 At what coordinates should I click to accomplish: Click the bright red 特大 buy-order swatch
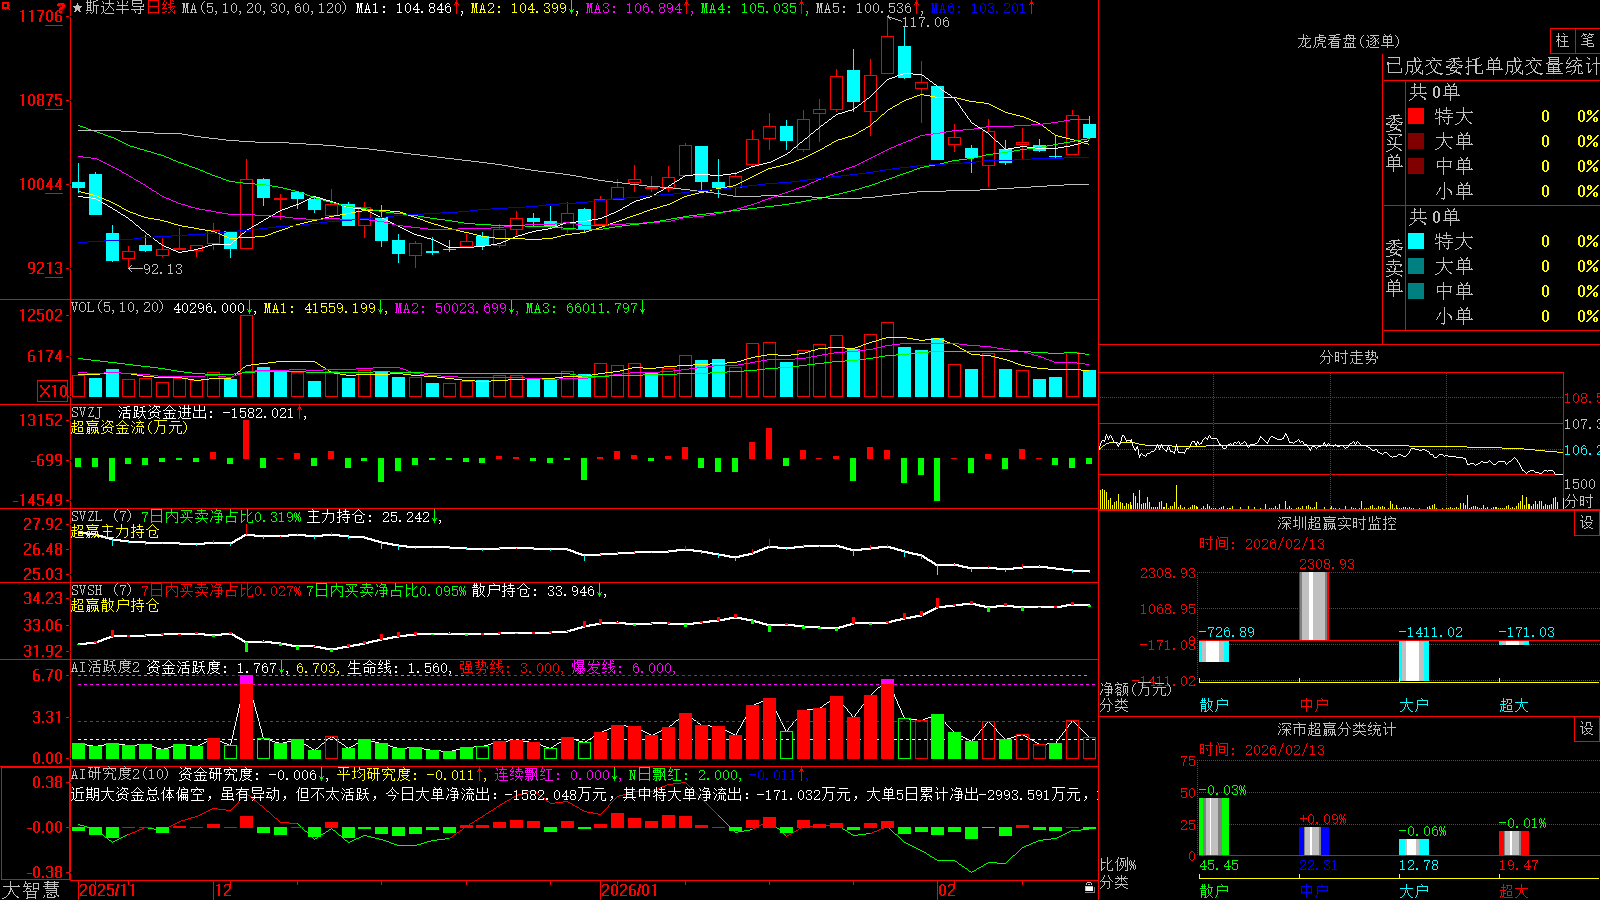coord(1416,116)
